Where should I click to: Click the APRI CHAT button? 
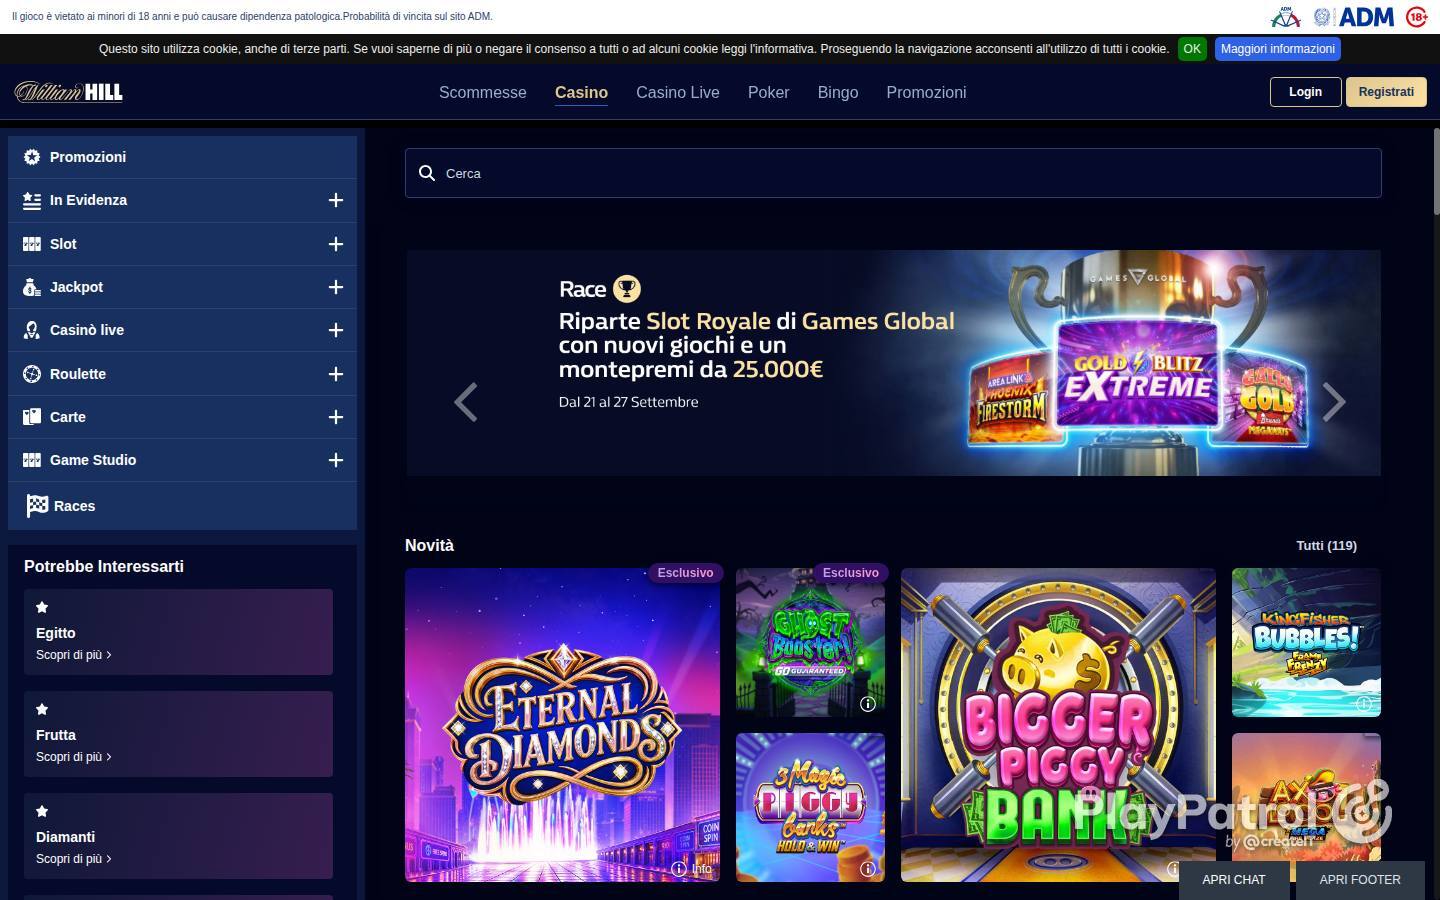[x=1234, y=880]
